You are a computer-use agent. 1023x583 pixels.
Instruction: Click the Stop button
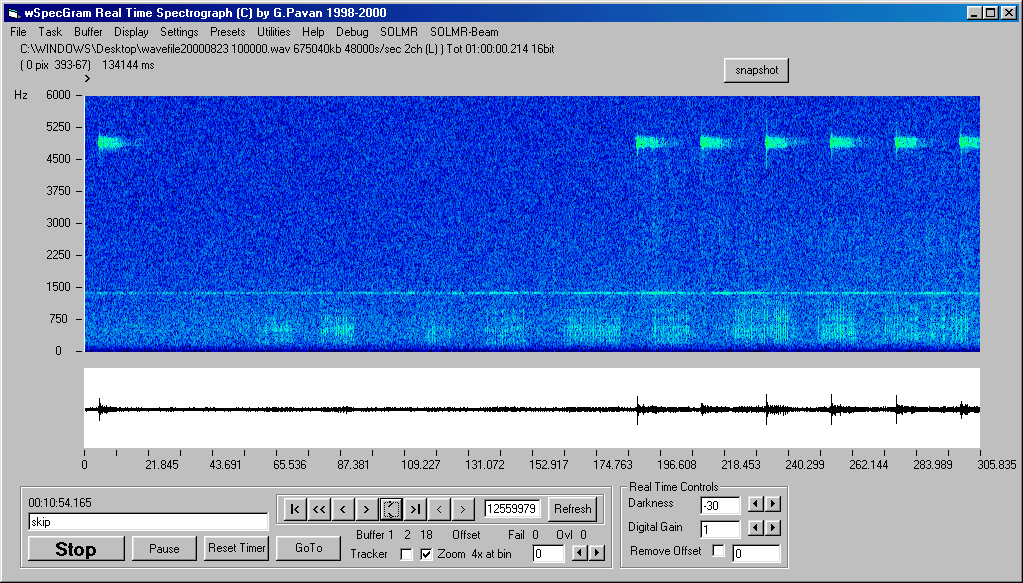(76, 549)
